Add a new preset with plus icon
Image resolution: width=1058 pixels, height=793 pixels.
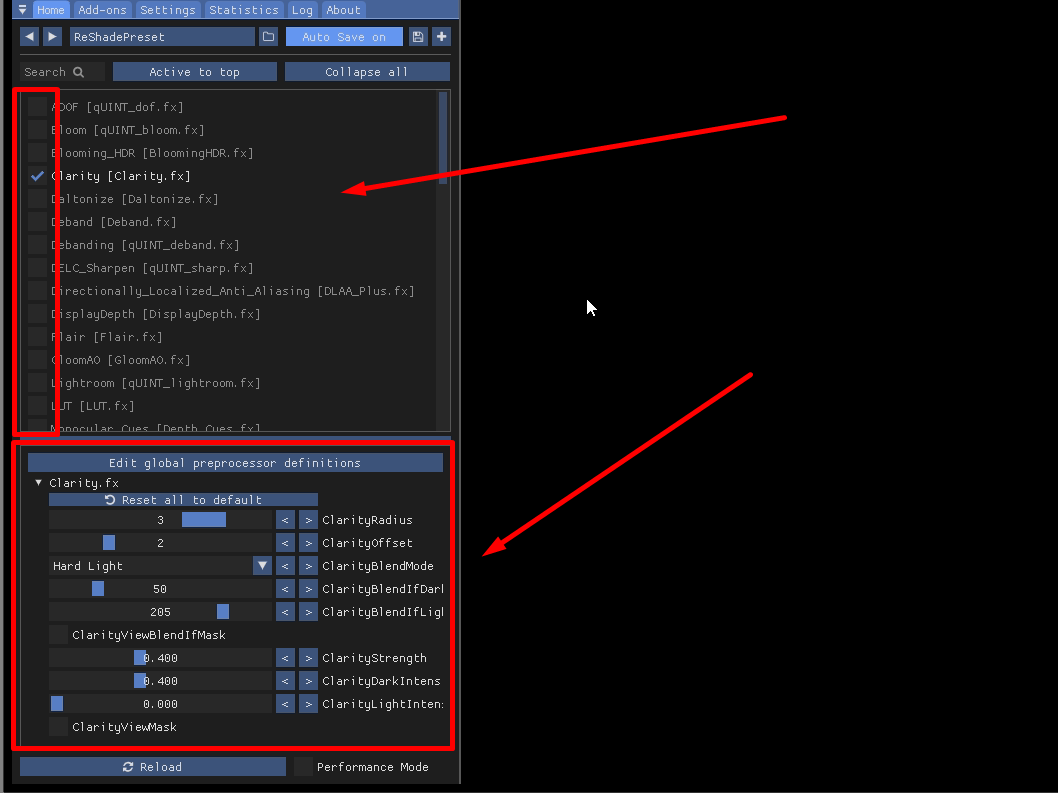[441, 37]
